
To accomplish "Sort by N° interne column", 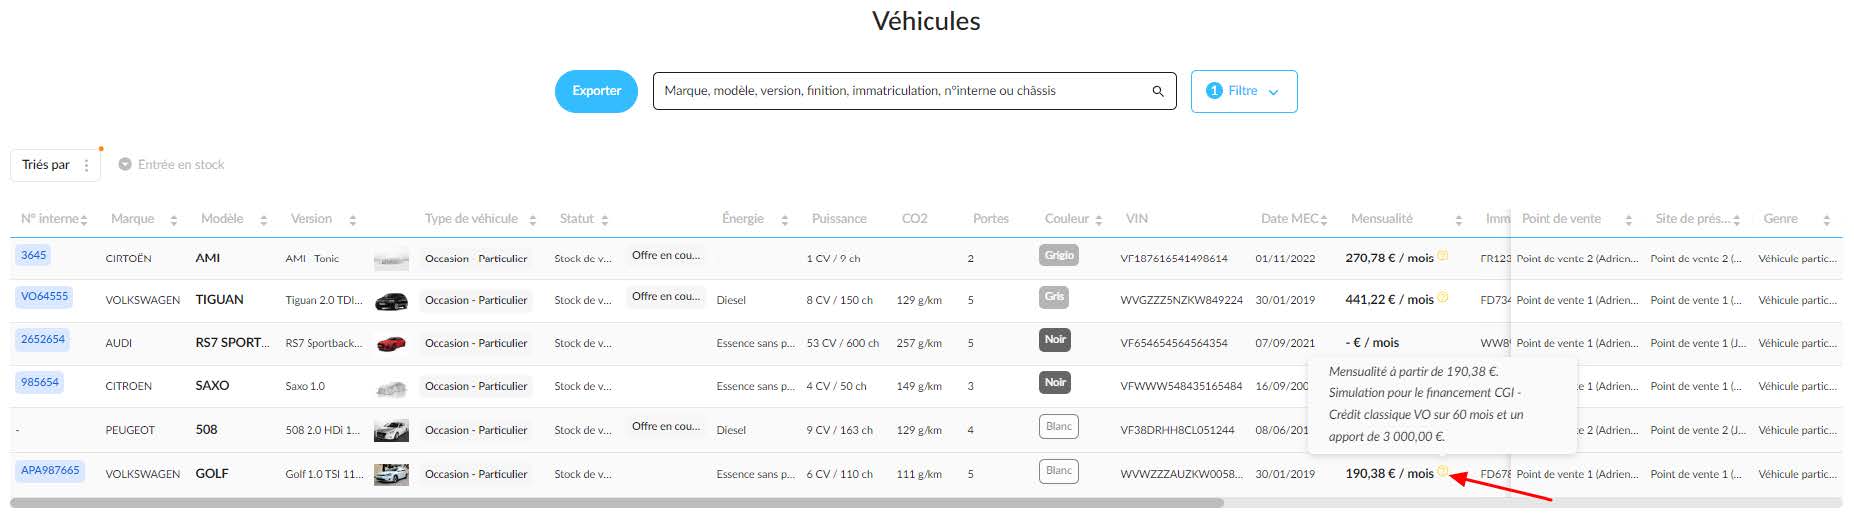I will [x=84, y=220].
